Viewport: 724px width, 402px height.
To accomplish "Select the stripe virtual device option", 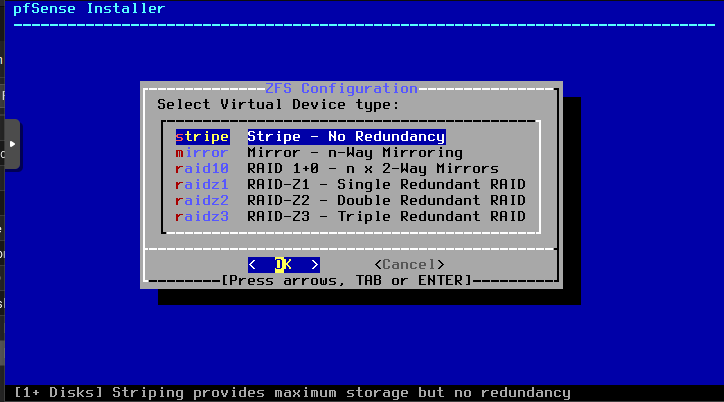I will click(310, 137).
